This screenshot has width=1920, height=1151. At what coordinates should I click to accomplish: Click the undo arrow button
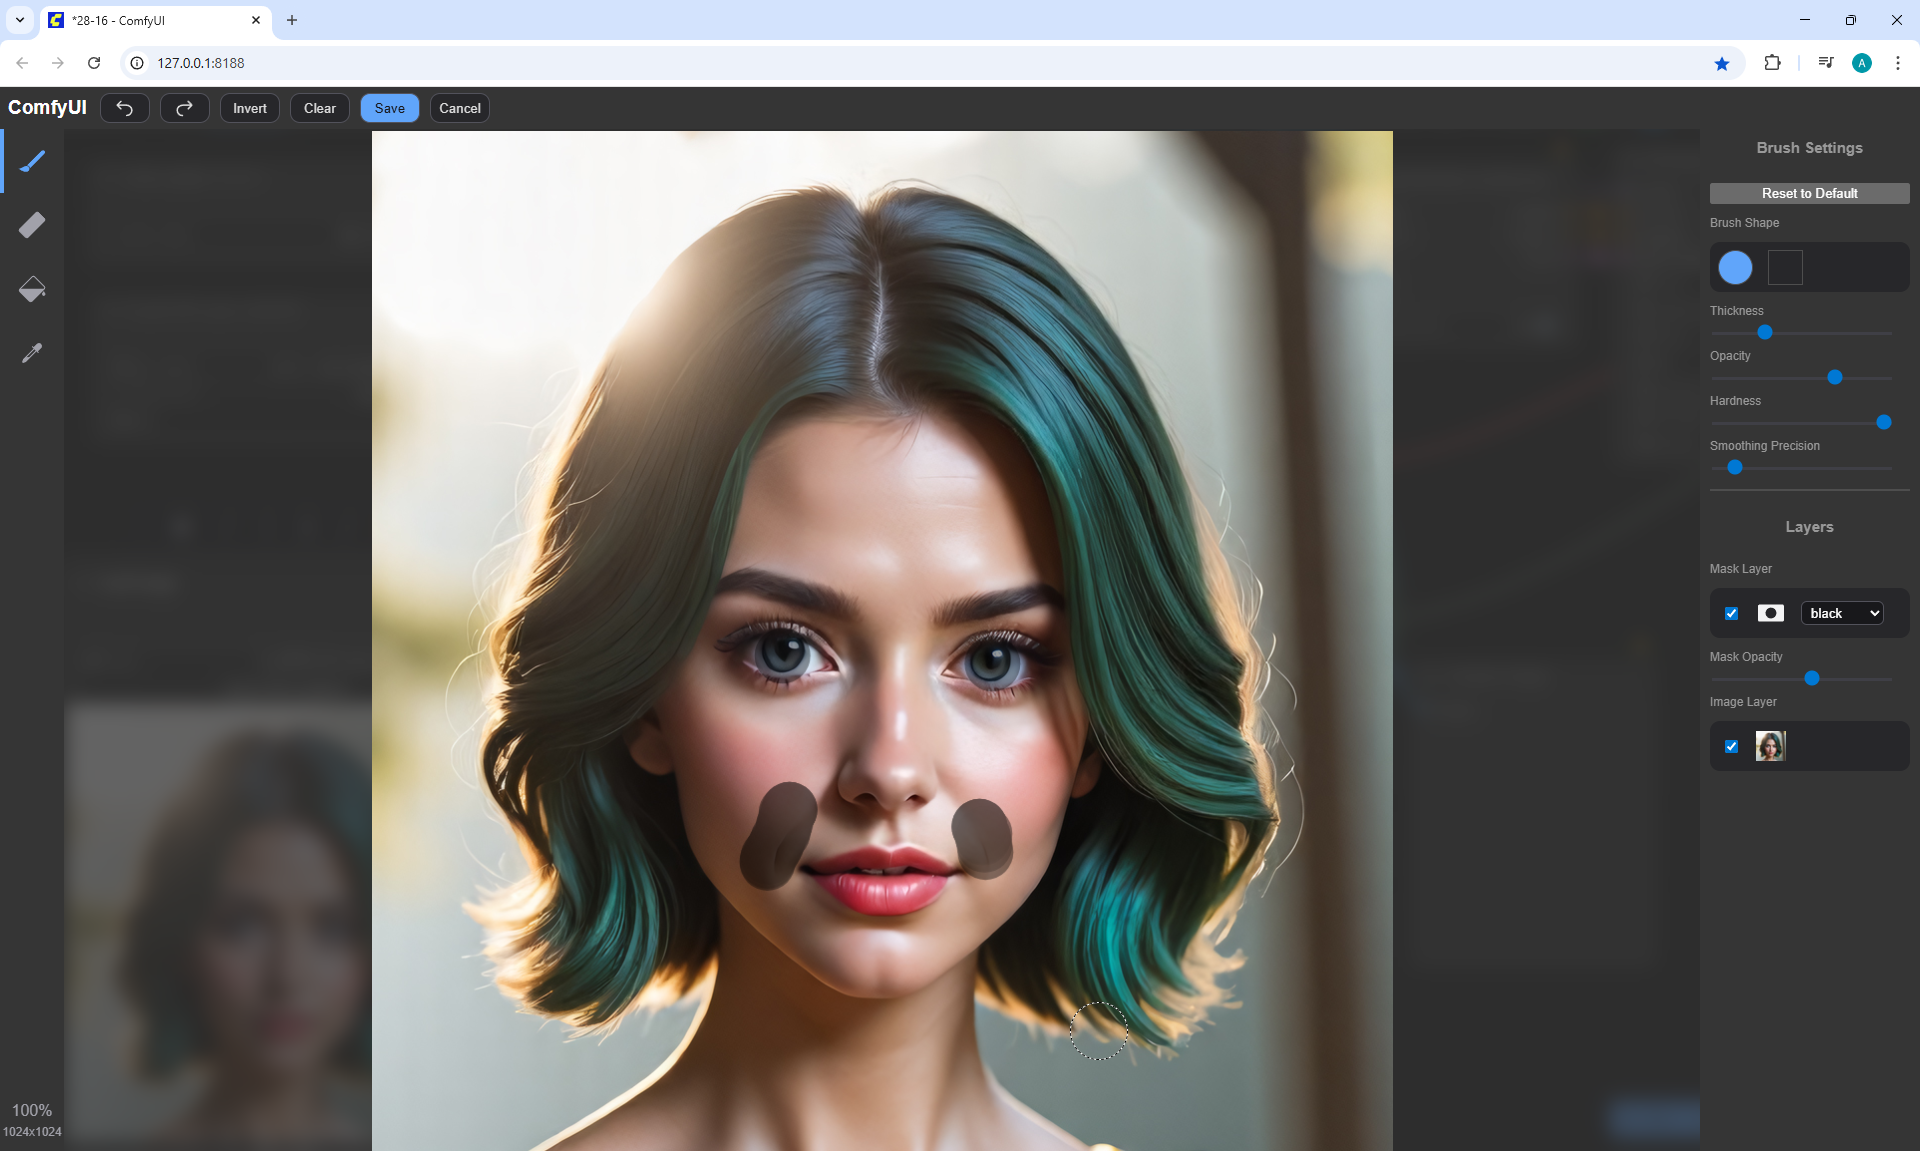125,108
